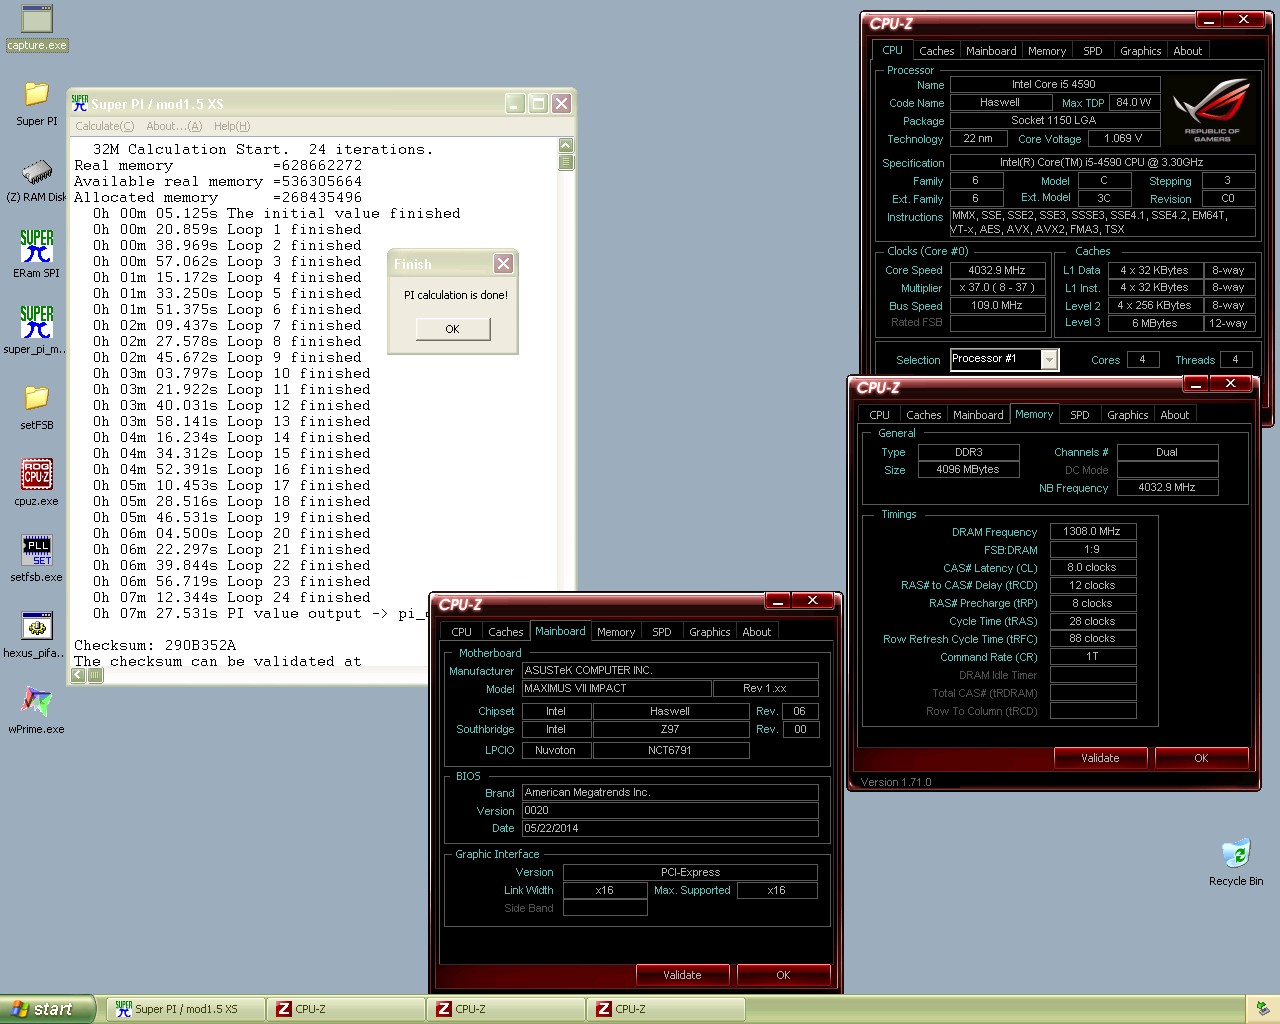Open the Recycle Bin icon

1236,862
